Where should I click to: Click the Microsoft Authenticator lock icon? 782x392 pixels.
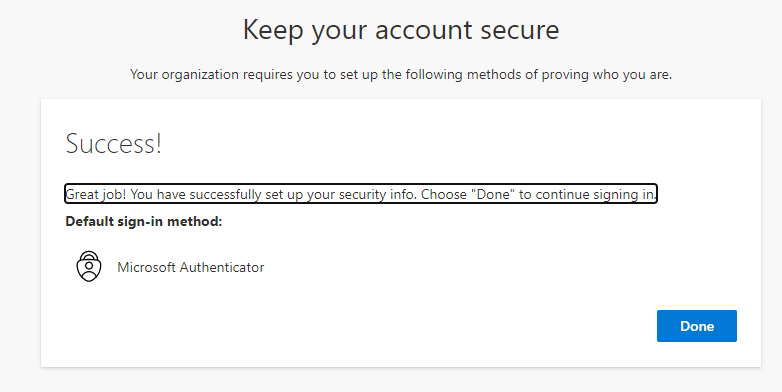(89, 266)
